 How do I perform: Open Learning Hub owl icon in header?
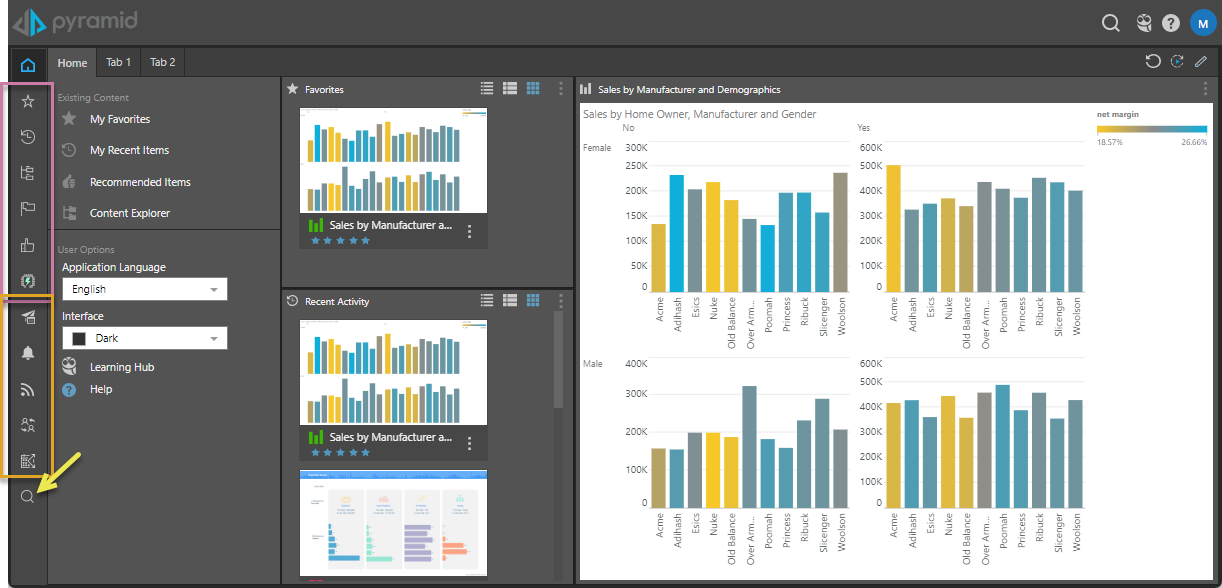click(x=1144, y=23)
